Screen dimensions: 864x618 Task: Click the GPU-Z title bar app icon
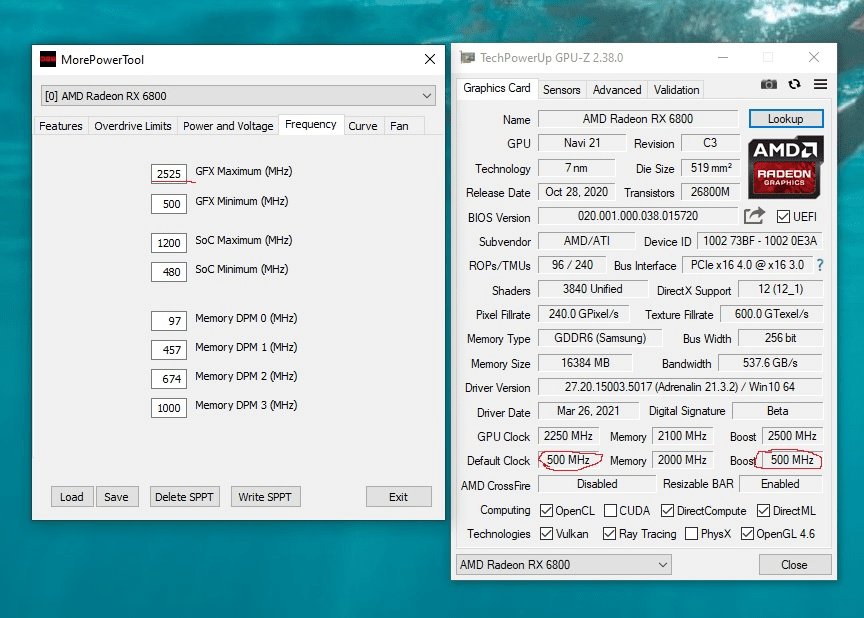467,57
